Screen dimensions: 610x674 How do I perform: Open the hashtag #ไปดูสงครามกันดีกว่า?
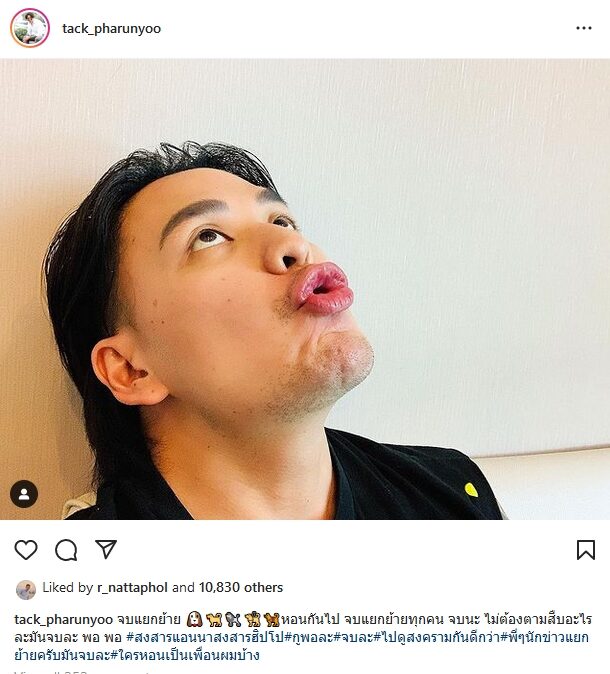437,637
